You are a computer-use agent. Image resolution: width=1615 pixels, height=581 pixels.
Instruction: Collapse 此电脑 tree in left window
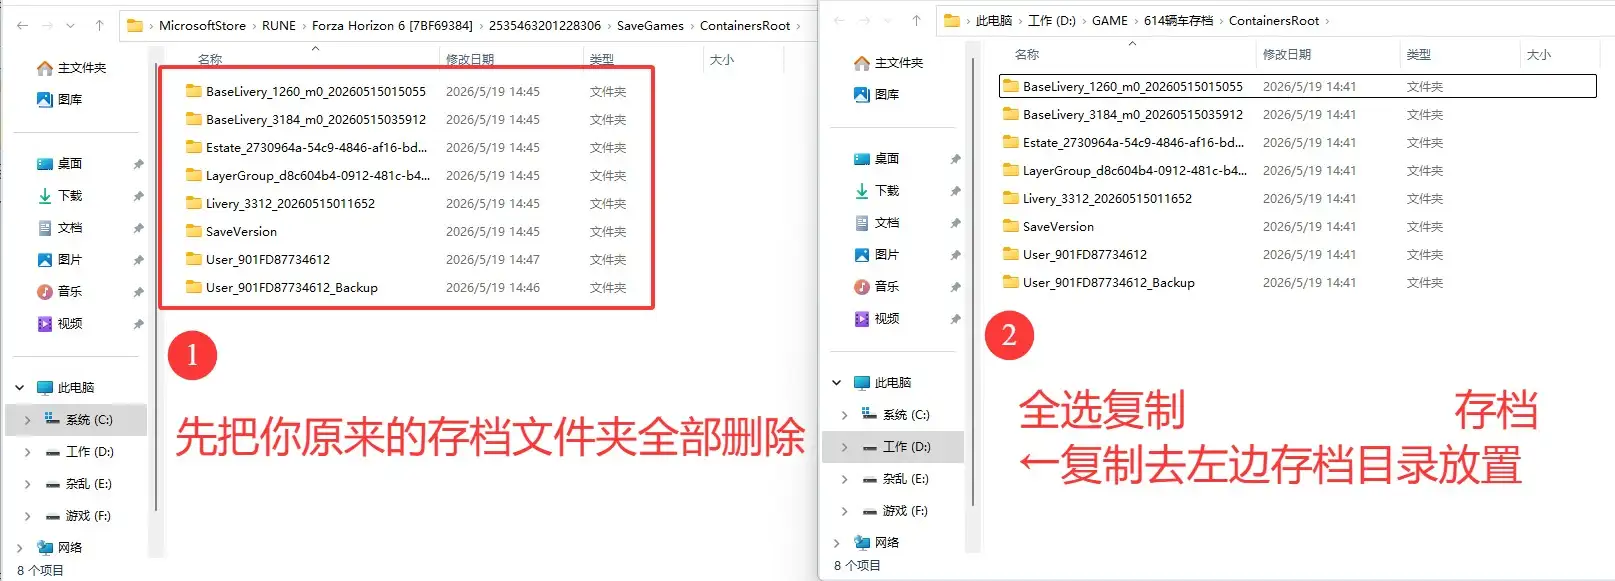(20, 388)
